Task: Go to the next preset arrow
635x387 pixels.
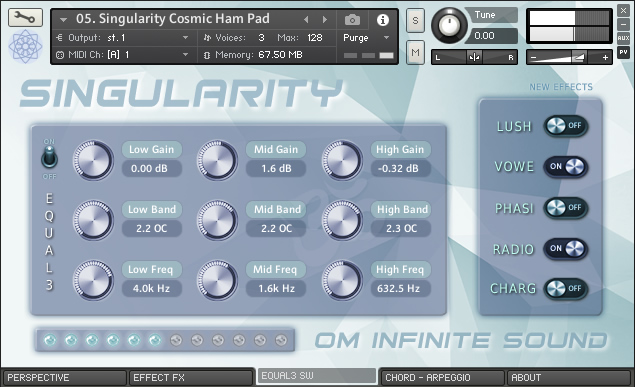Action: (325, 19)
